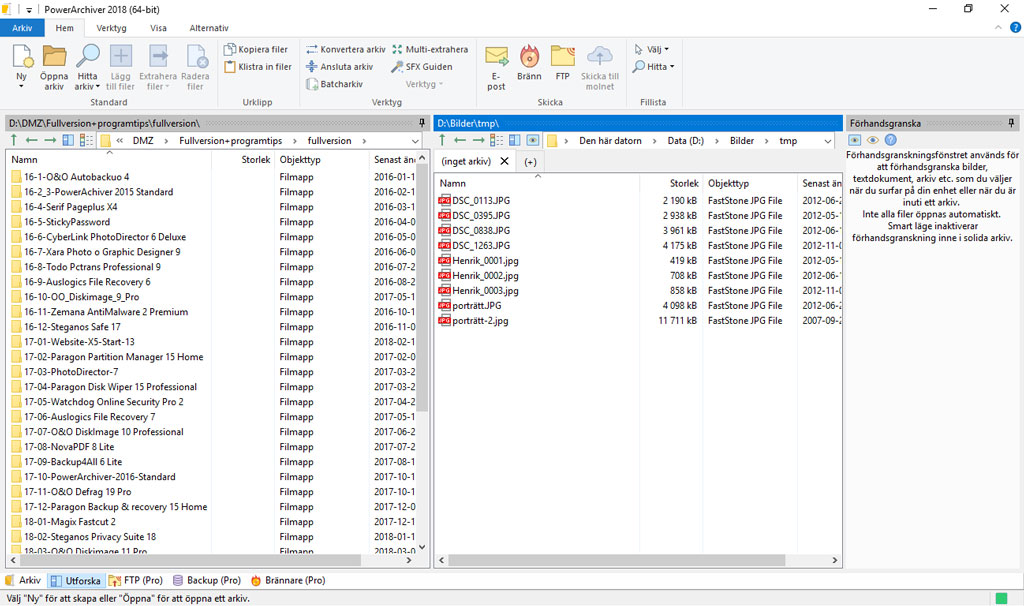
Task: Select file DSC_0113.JPG
Action: pyautogui.click(x=481, y=200)
